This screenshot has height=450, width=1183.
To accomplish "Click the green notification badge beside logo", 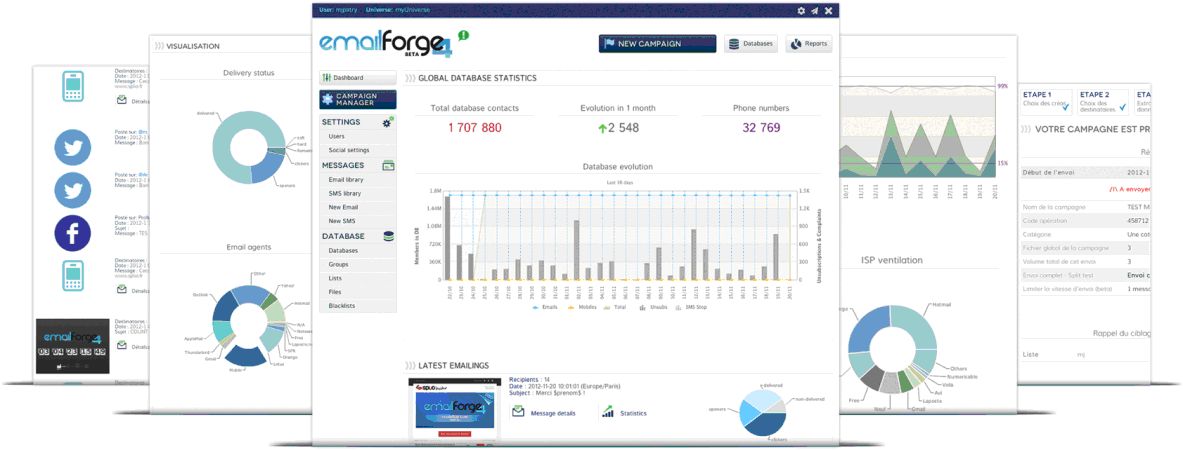I will (464, 36).
